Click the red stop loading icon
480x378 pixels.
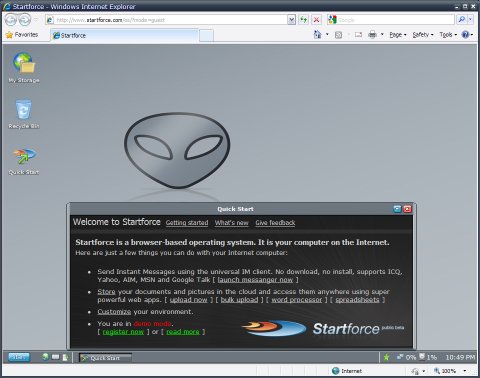tap(316, 20)
